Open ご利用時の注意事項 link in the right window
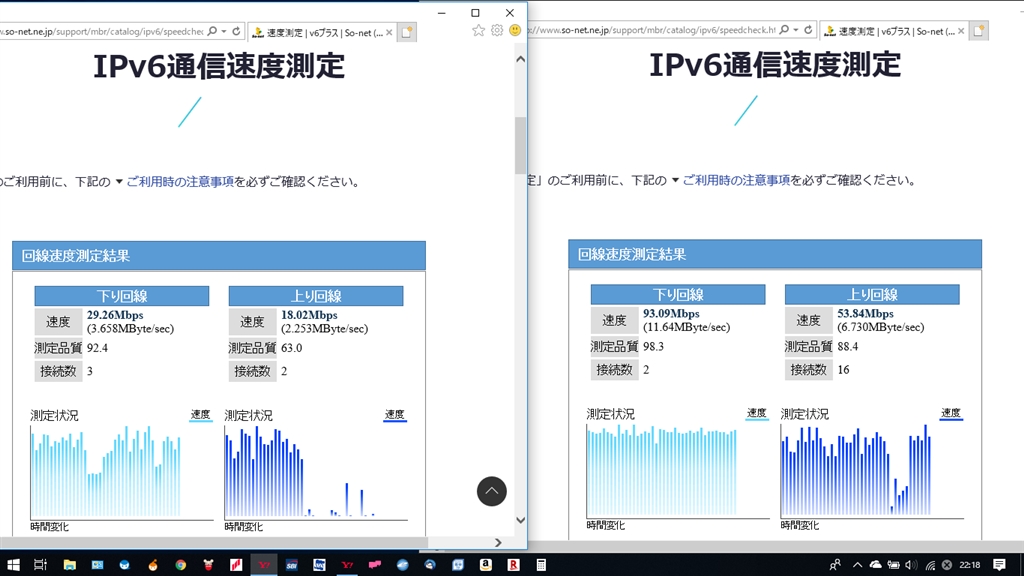 click(x=736, y=181)
